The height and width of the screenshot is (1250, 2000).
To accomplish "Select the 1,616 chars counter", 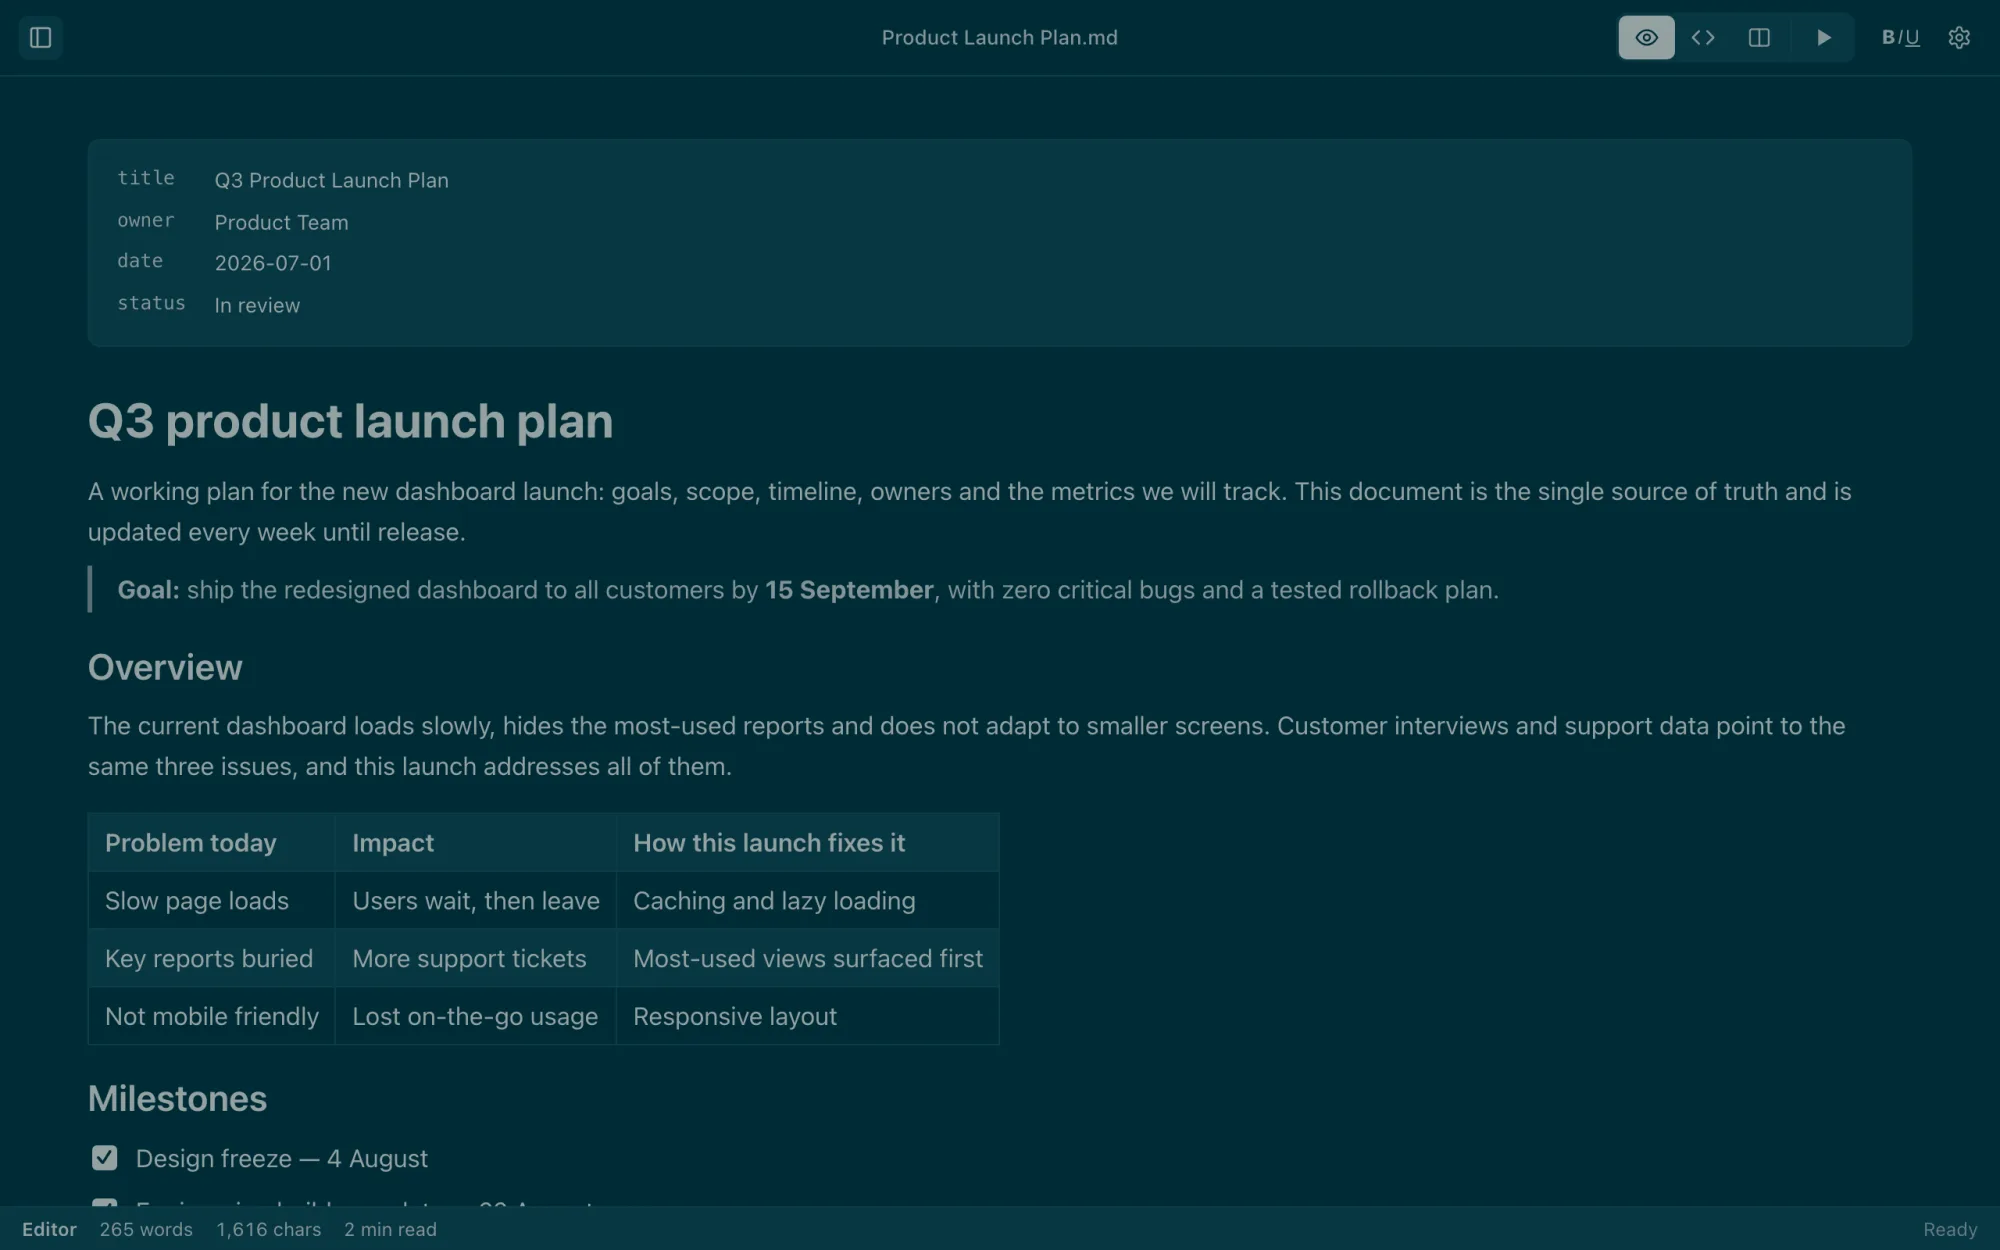I will [269, 1230].
